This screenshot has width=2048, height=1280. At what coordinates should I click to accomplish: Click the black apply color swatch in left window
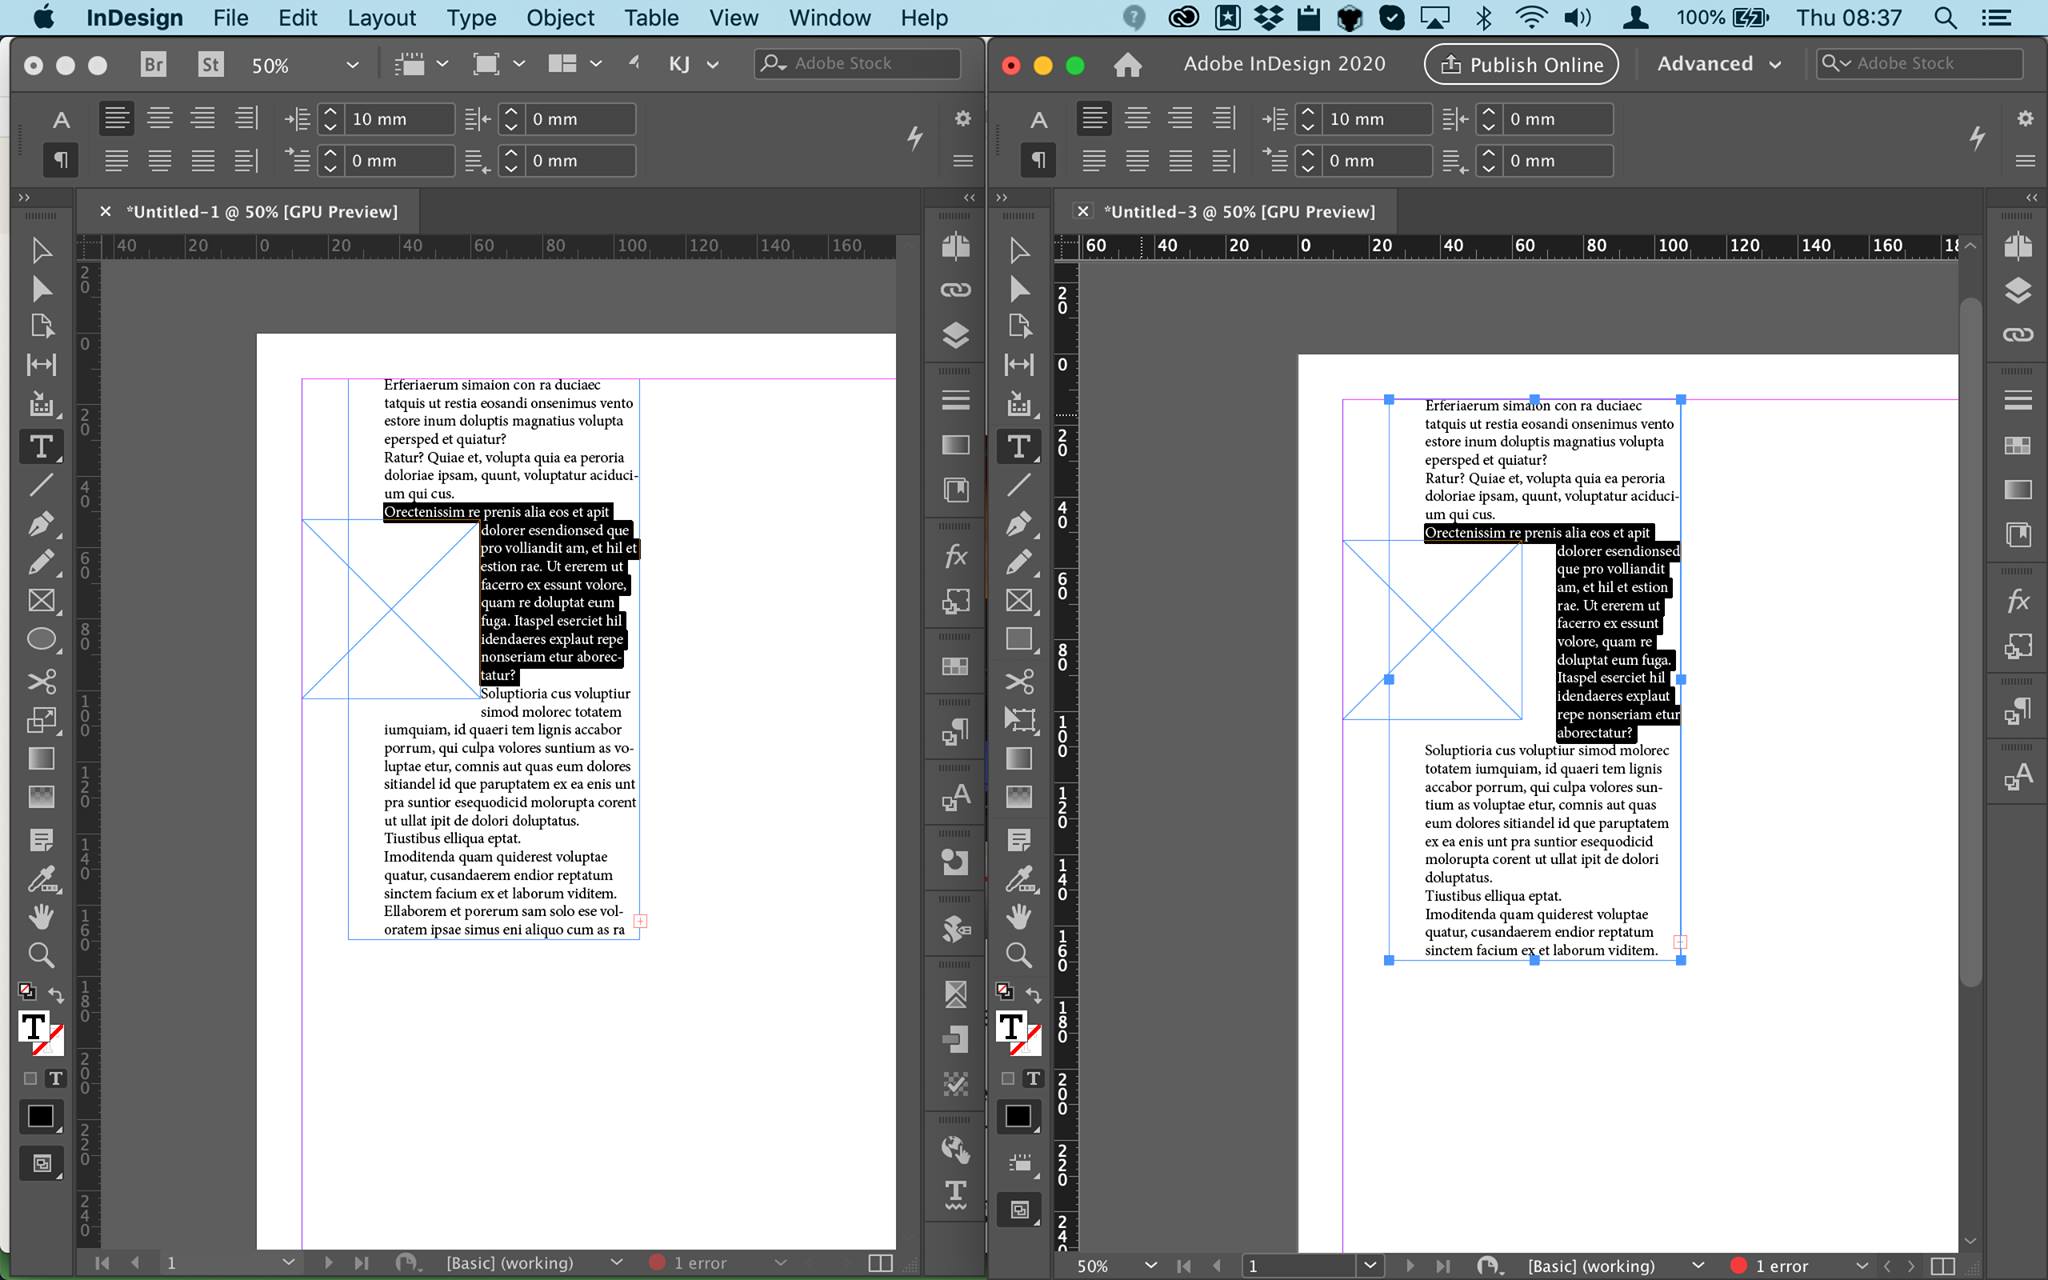point(41,1116)
